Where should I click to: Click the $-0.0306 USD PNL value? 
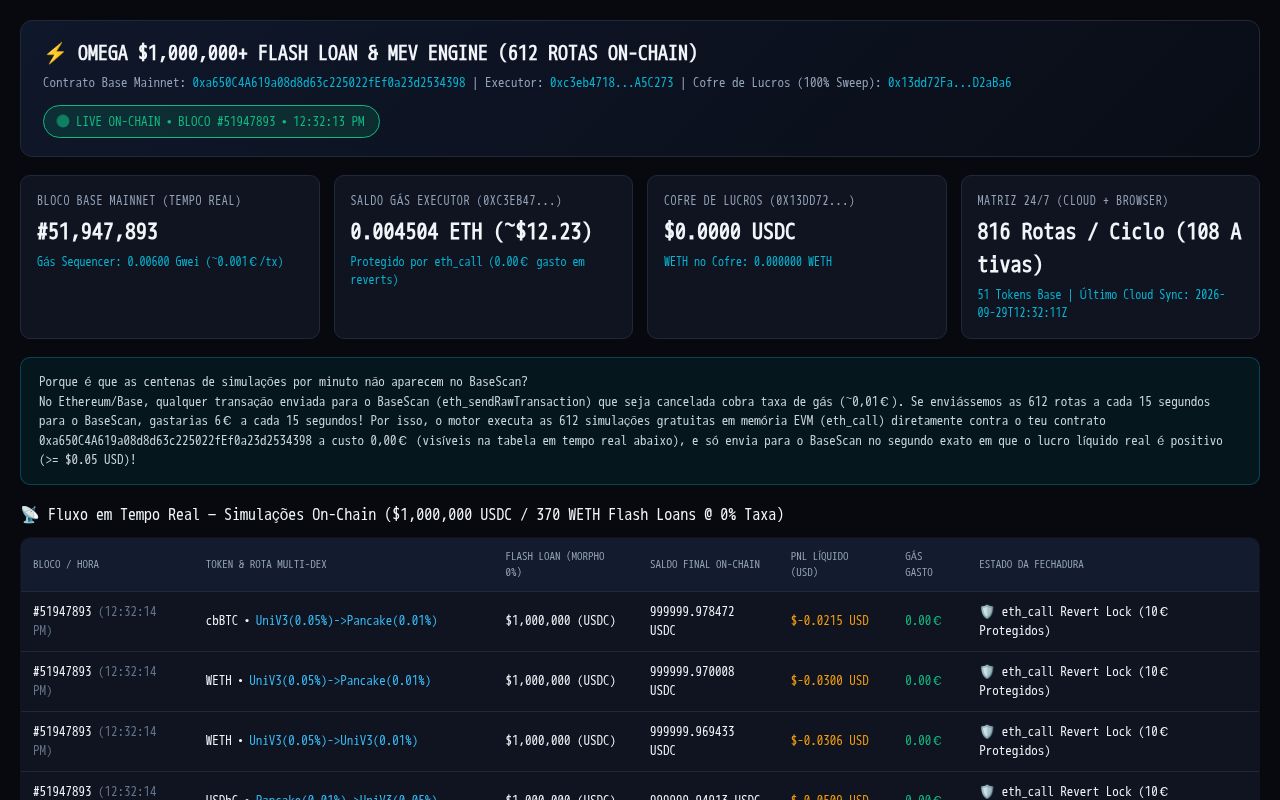[x=829, y=741]
